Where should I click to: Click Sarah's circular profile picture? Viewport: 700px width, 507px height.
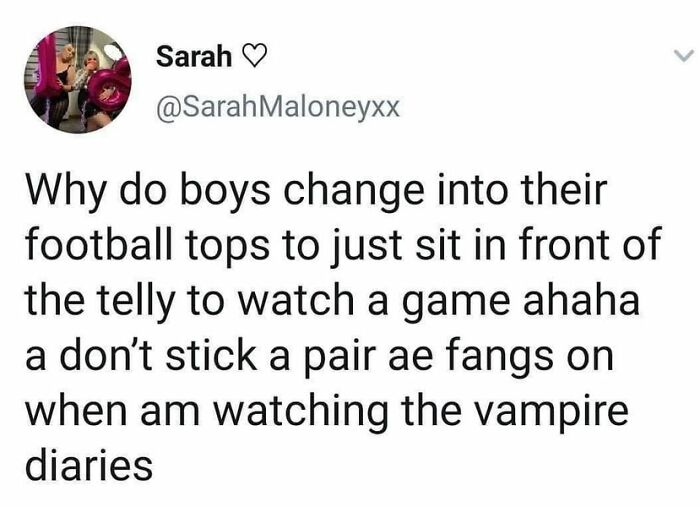[78, 79]
